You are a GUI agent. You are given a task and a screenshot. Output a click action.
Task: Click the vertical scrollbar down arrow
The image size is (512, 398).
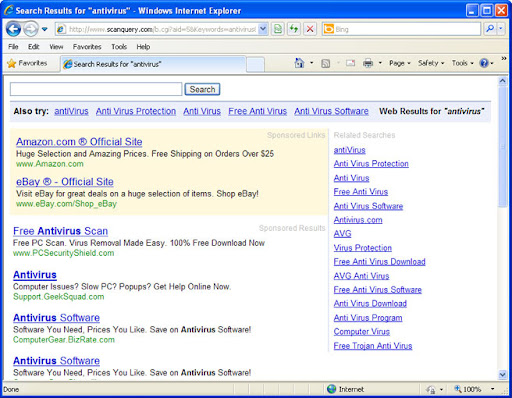coord(503,375)
